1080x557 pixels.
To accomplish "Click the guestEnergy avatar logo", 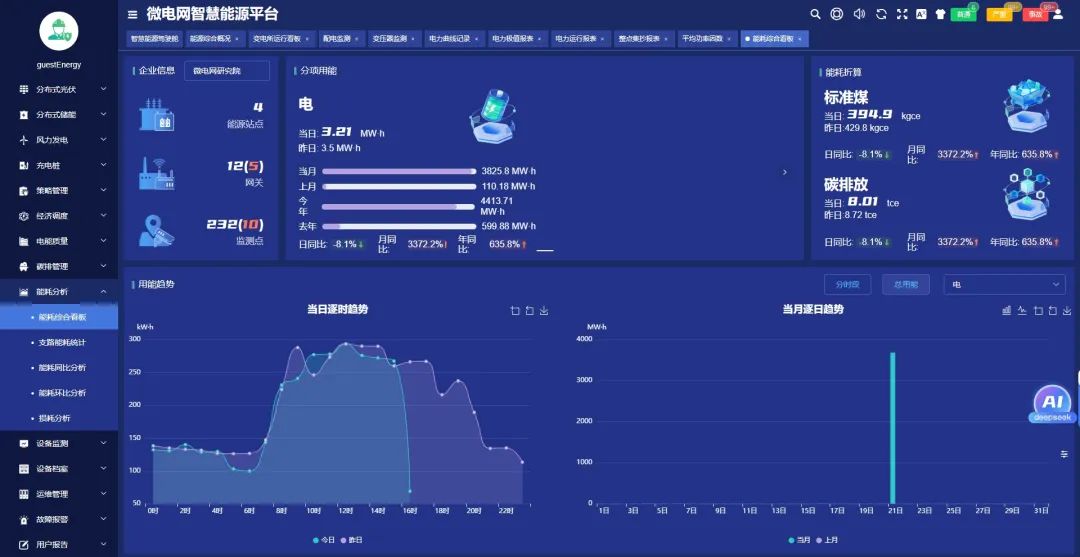I will click(x=59, y=30).
